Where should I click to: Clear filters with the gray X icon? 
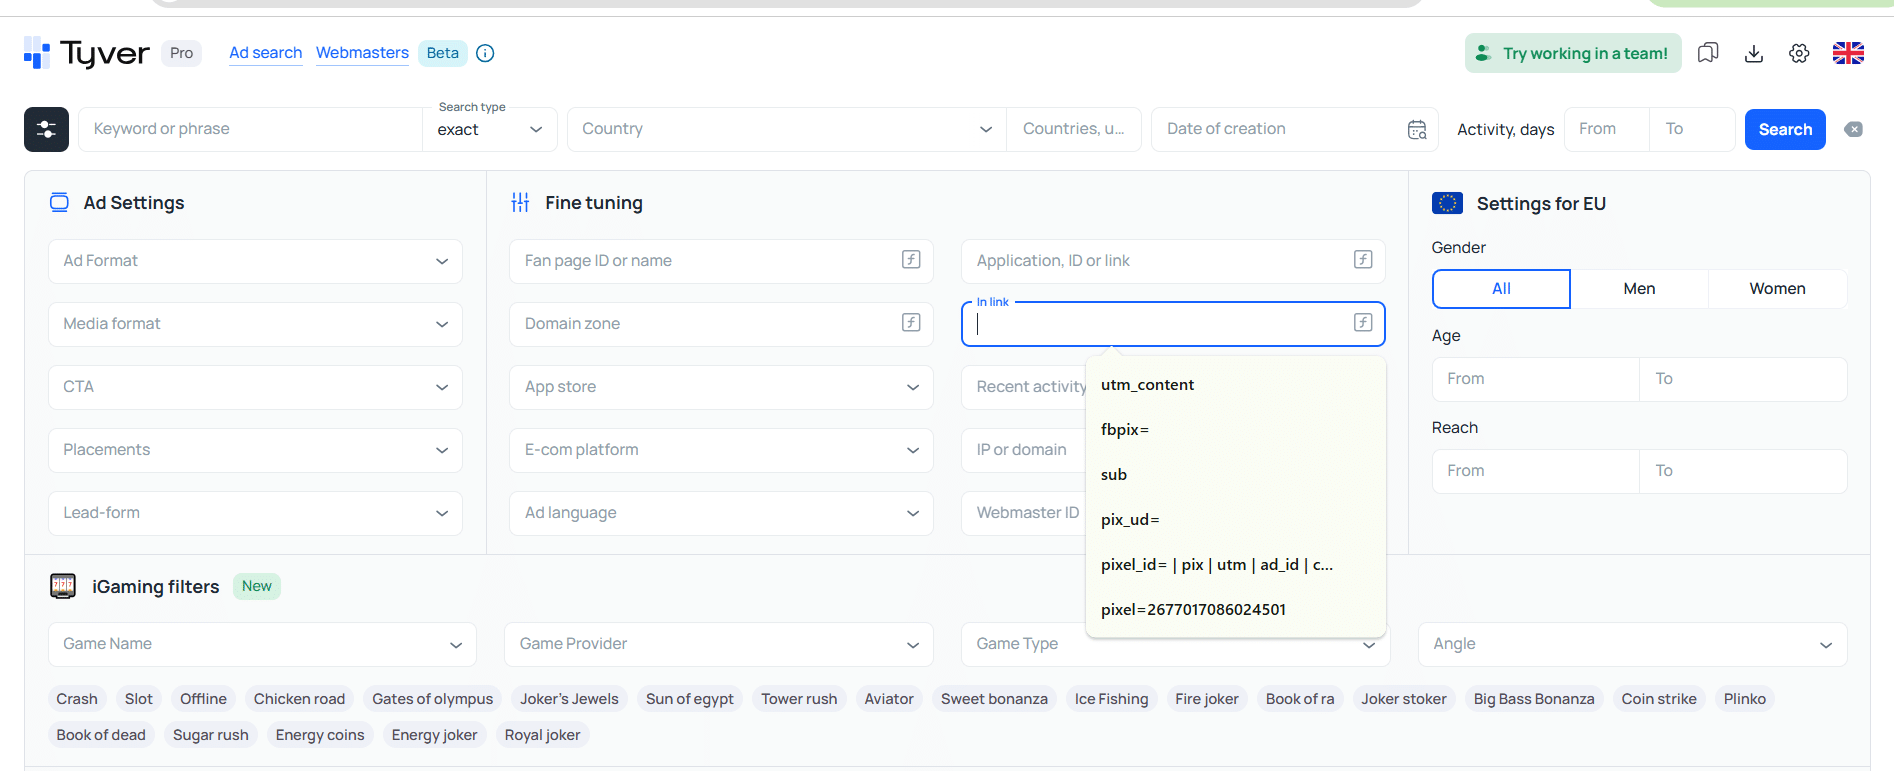tap(1853, 129)
